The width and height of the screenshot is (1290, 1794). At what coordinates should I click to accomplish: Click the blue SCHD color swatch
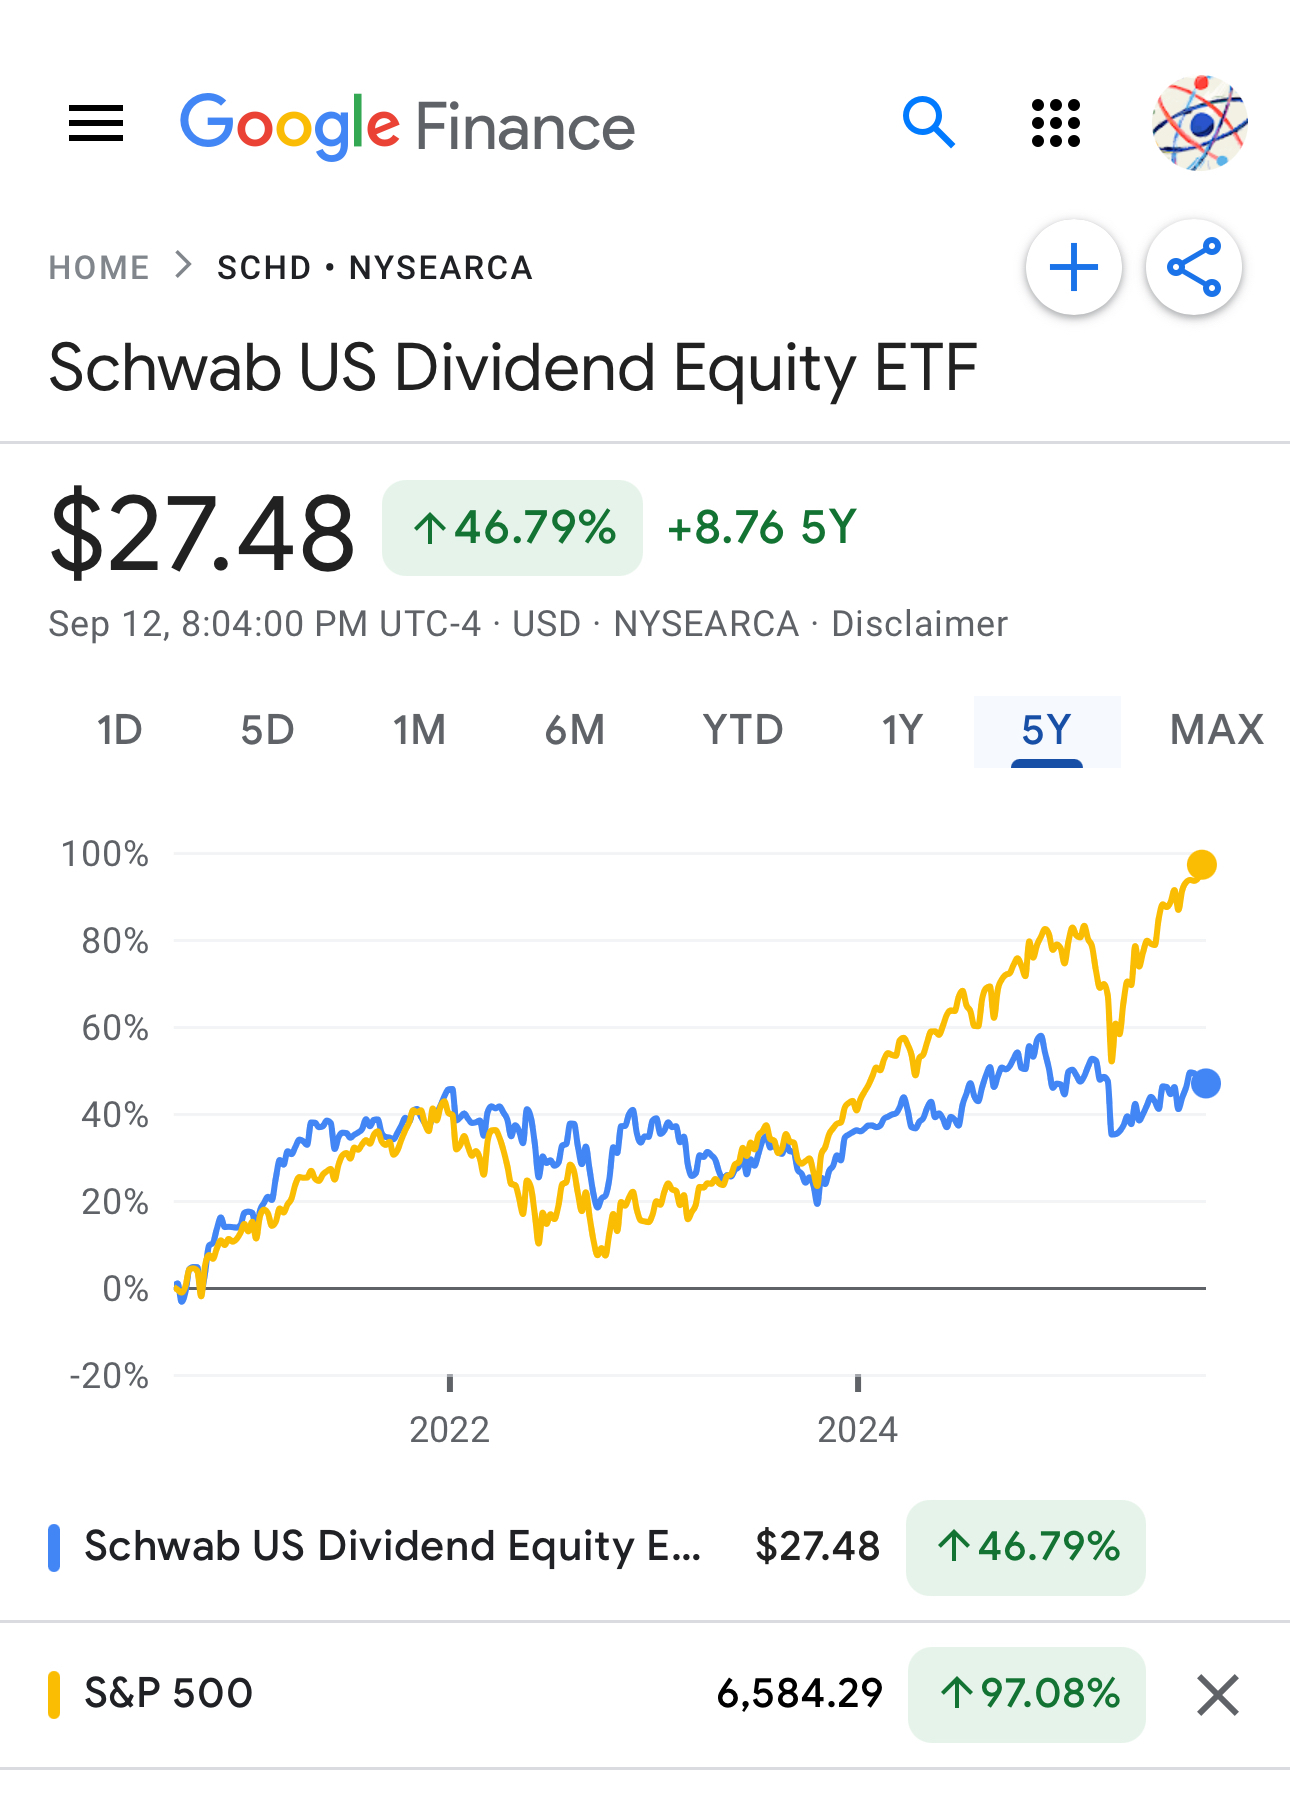pyautogui.click(x=55, y=1547)
